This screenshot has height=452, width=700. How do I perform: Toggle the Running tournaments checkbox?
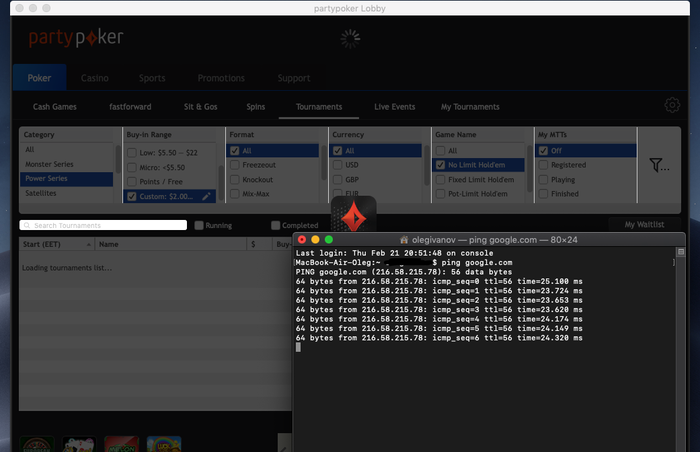coord(199,225)
